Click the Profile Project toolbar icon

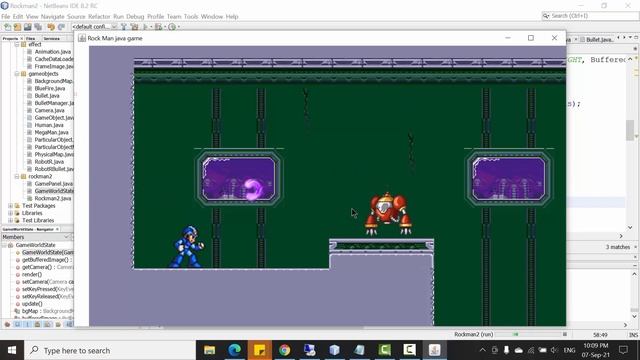click(x=172, y=27)
